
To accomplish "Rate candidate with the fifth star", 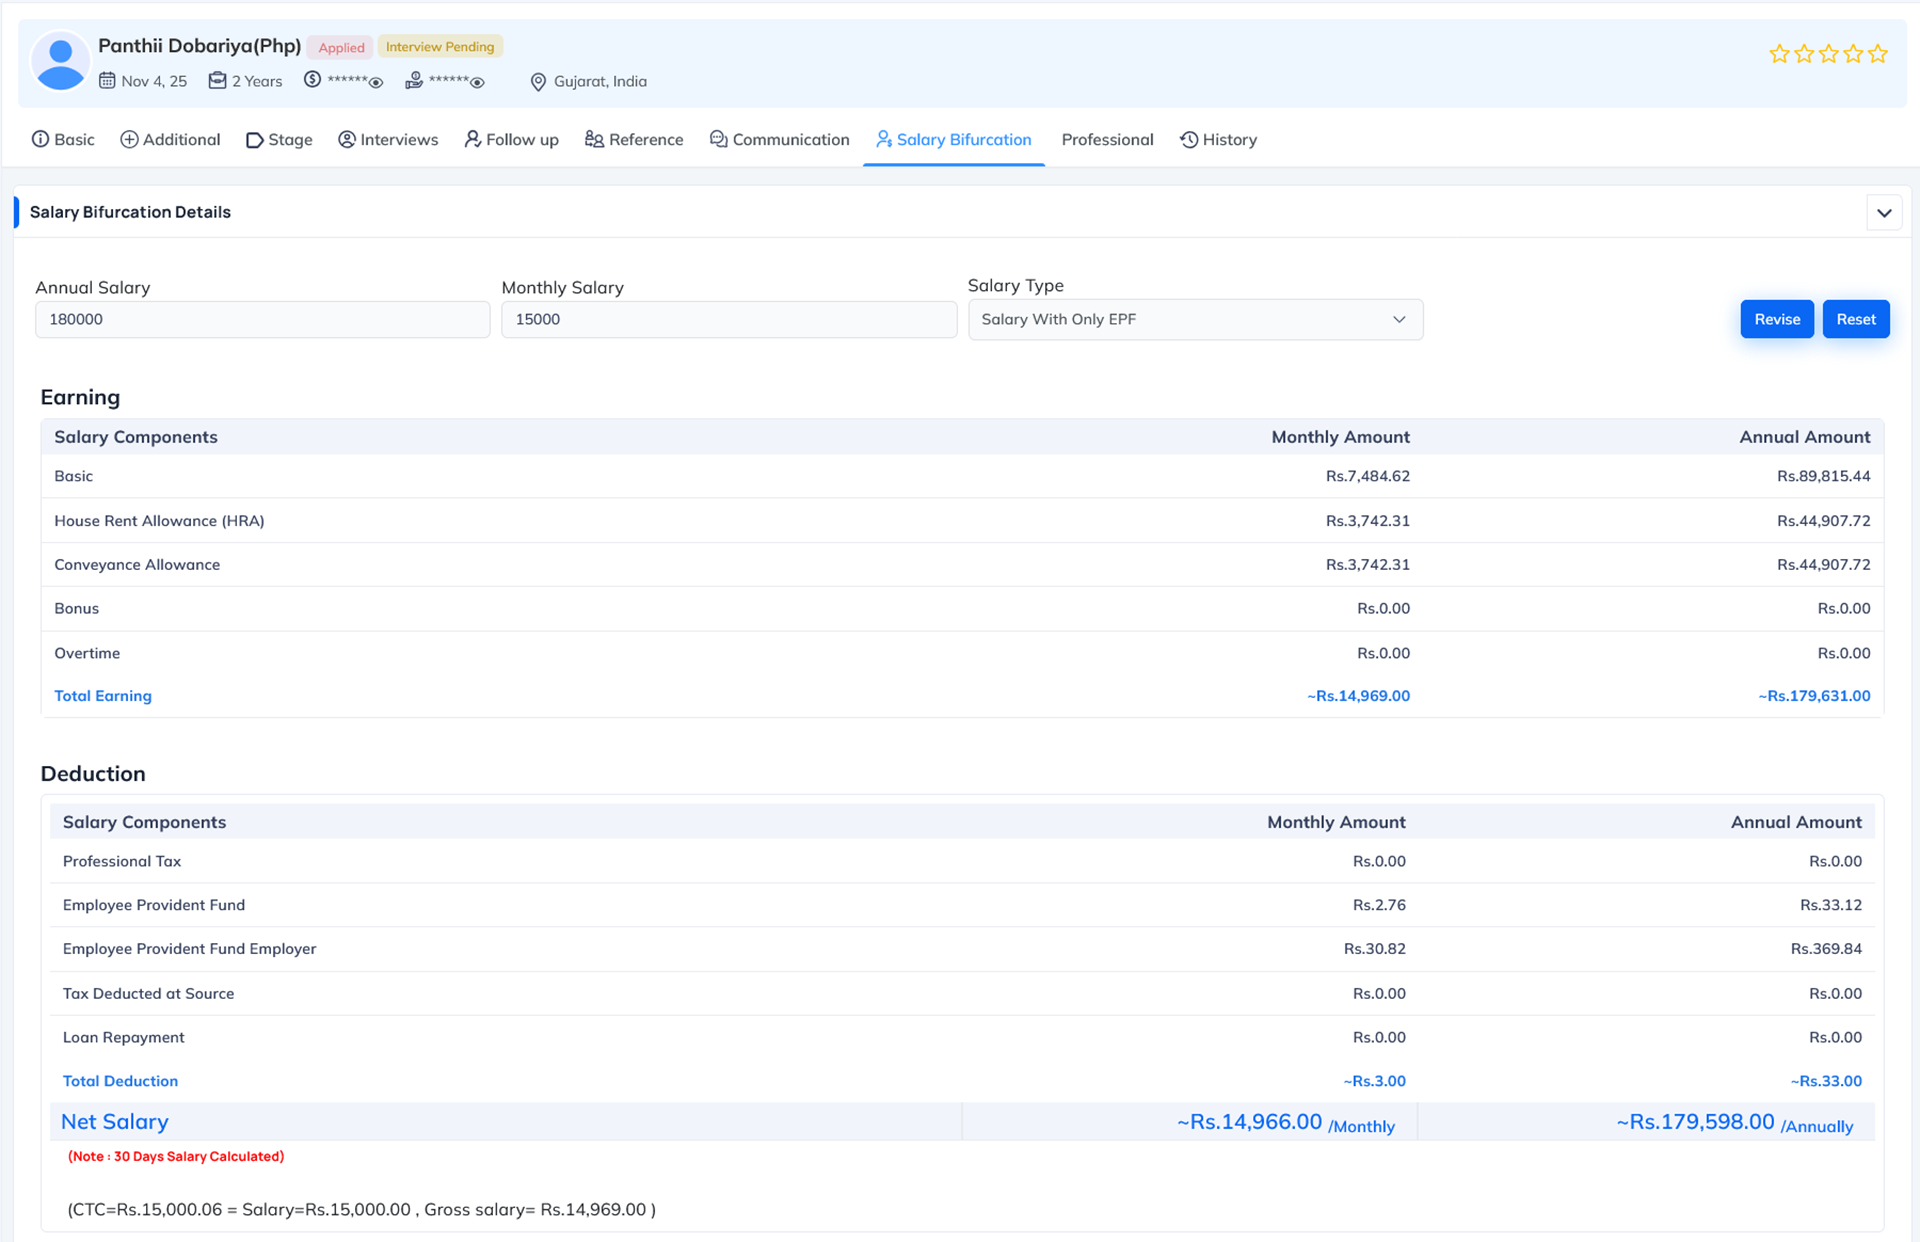I will (1877, 54).
